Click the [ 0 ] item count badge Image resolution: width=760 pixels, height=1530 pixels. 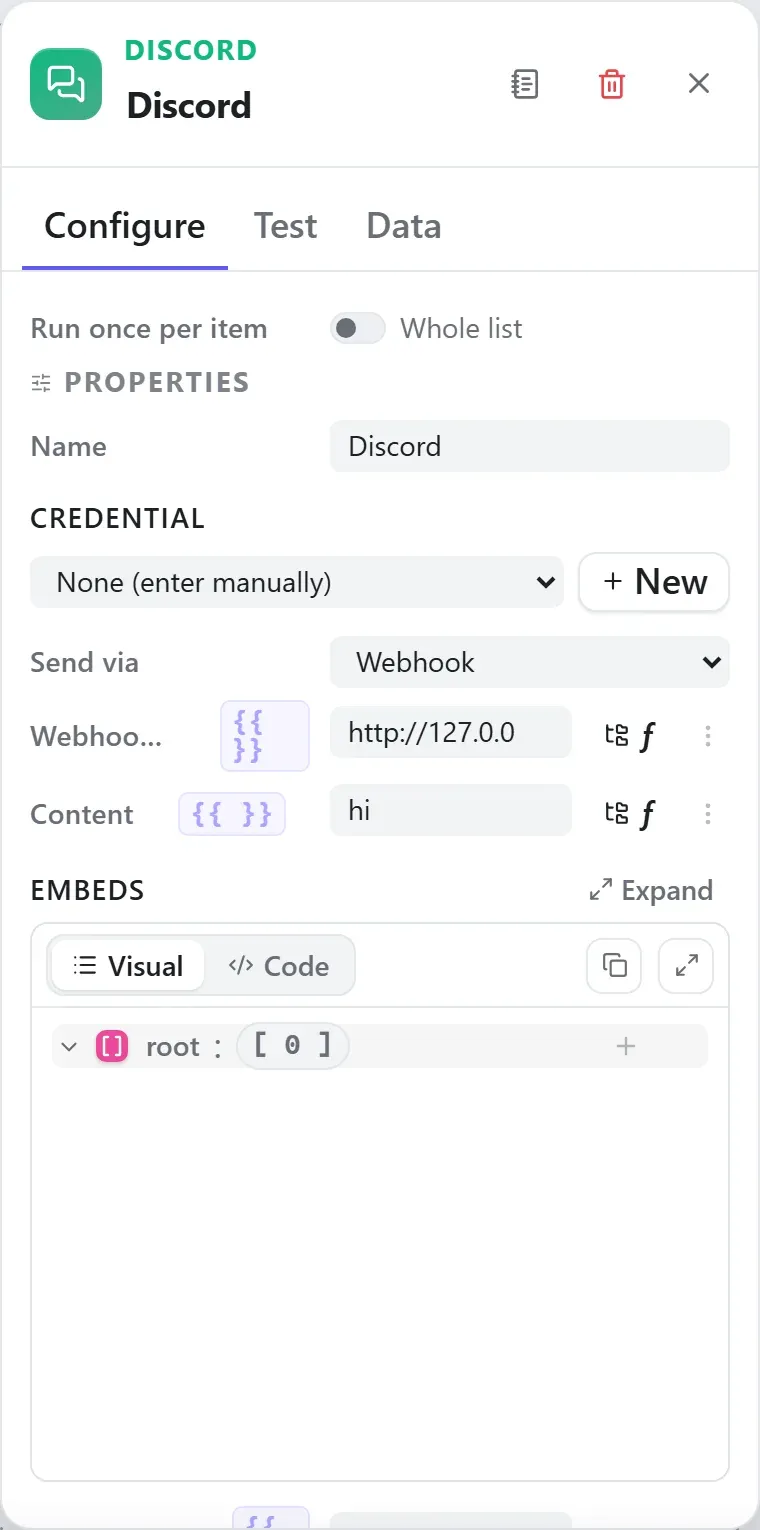click(292, 1046)
